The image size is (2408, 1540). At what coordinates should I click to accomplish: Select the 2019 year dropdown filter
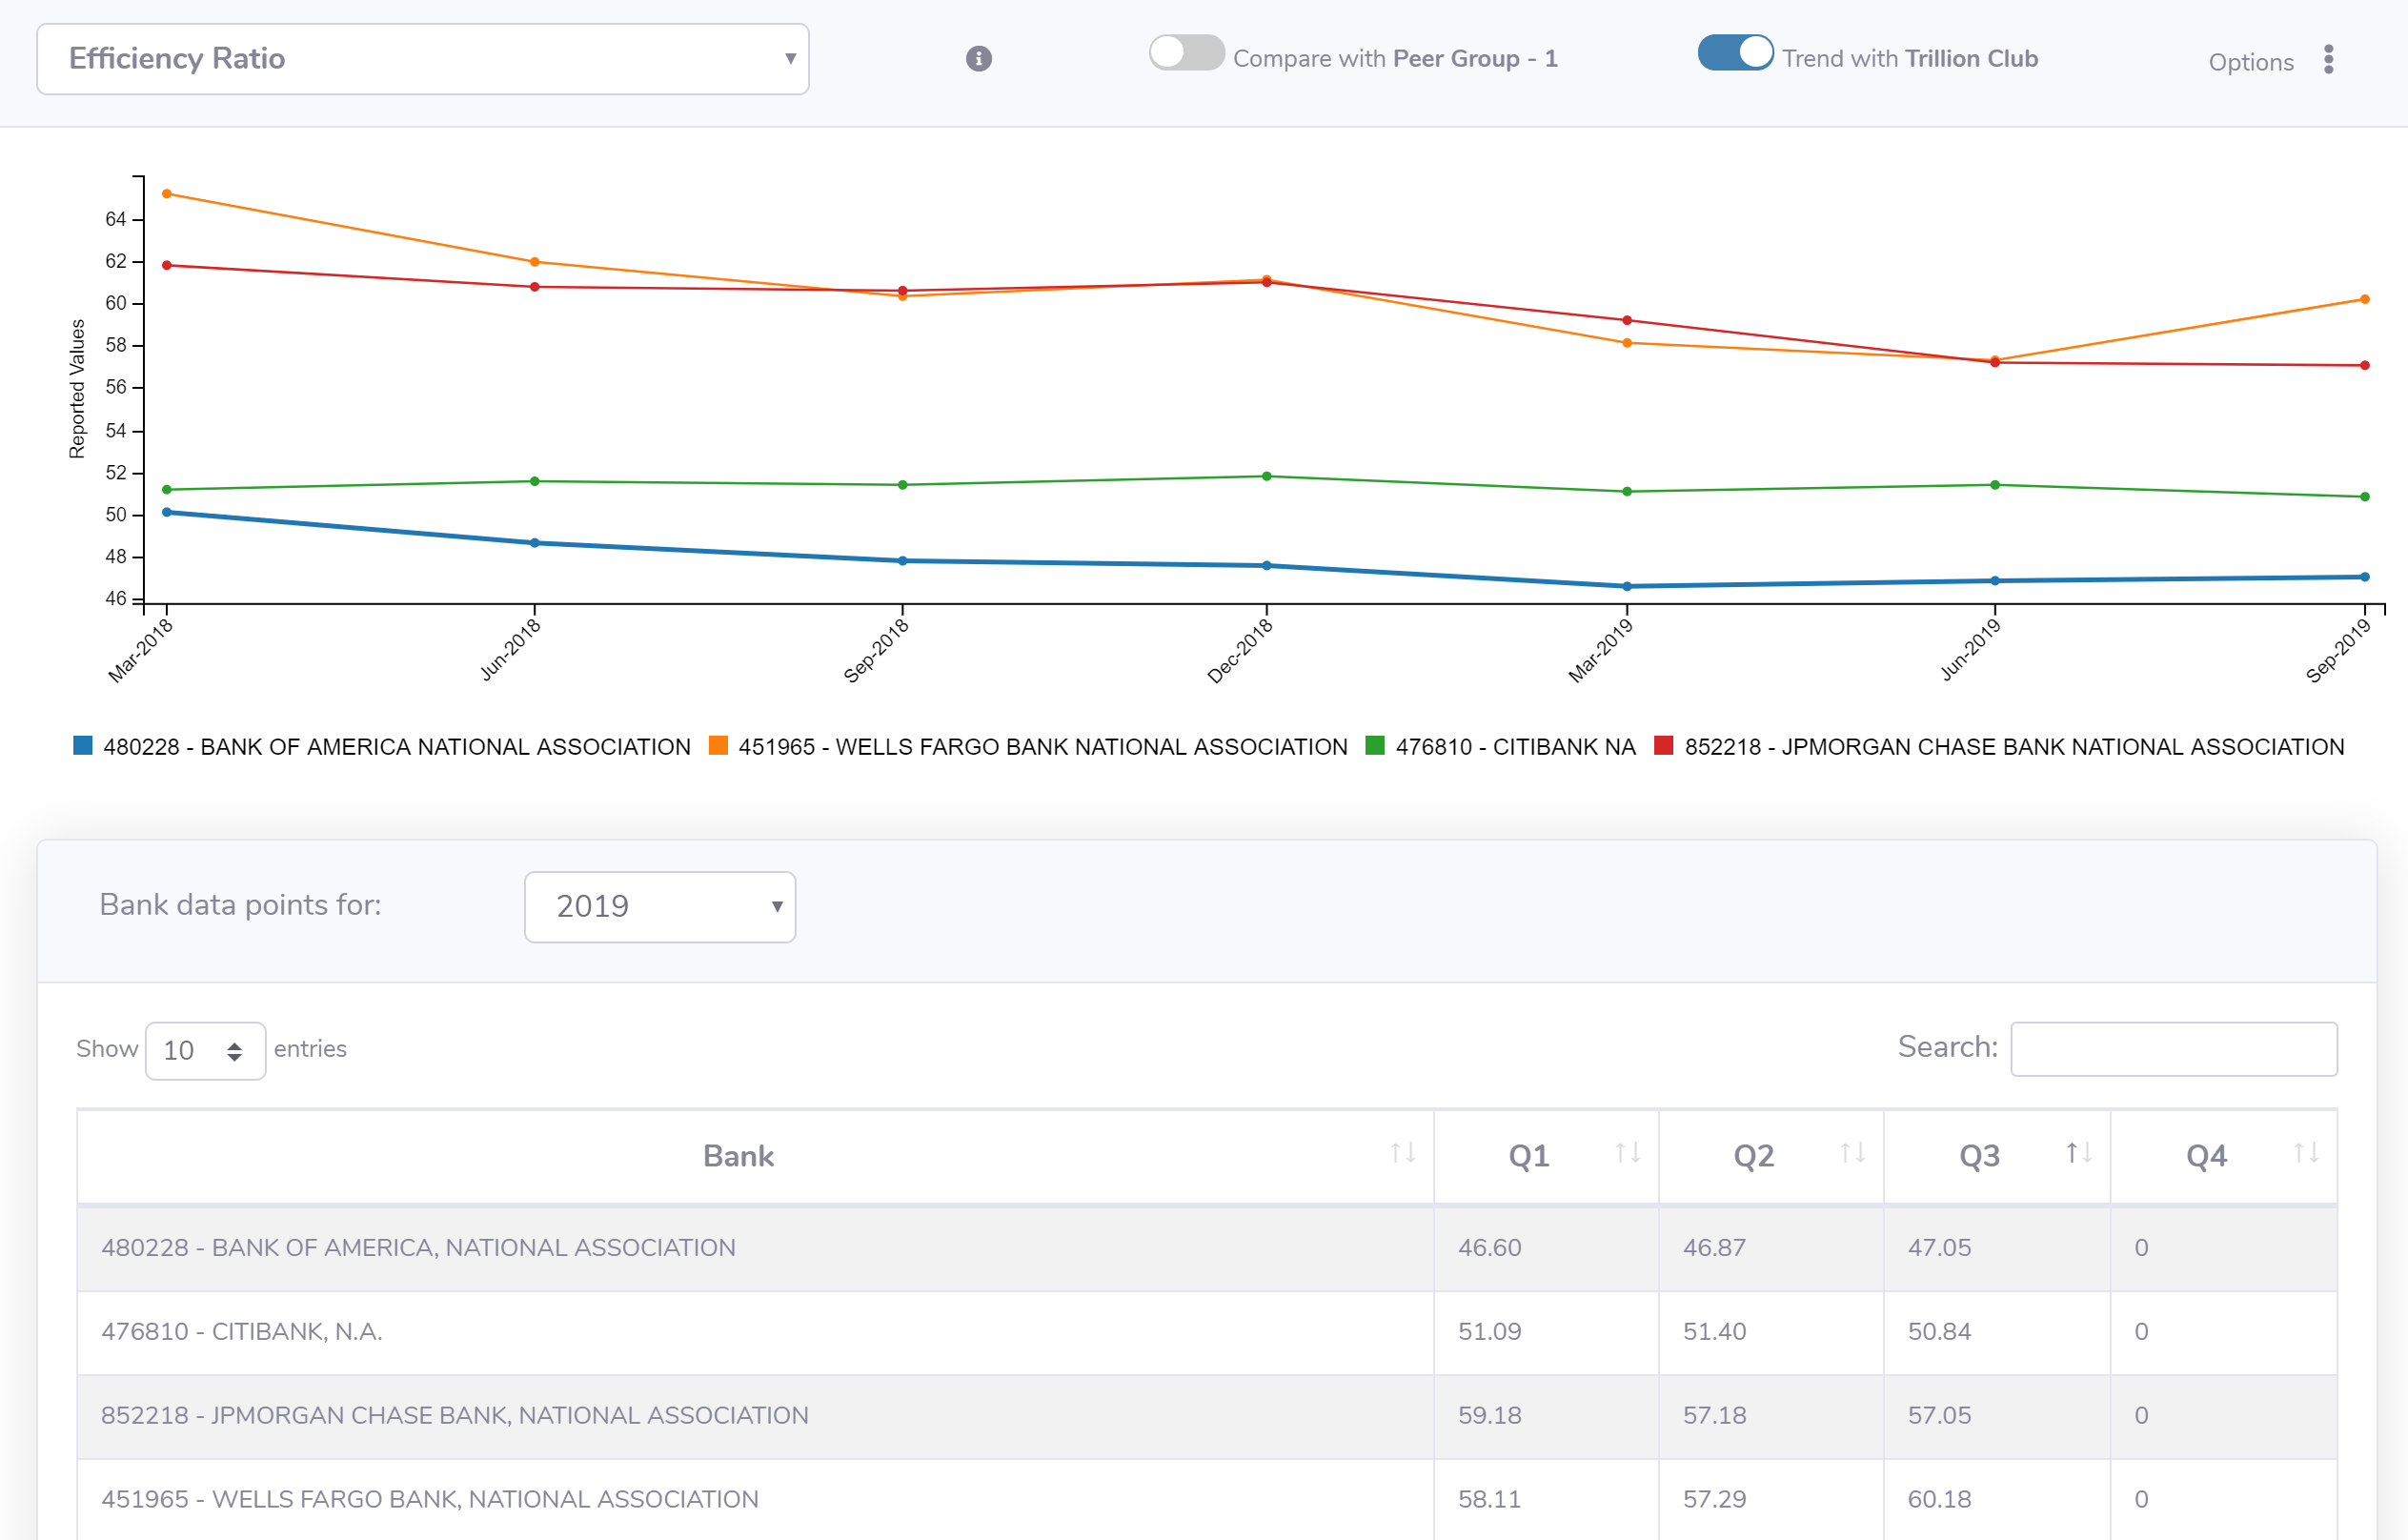point(658,906)
